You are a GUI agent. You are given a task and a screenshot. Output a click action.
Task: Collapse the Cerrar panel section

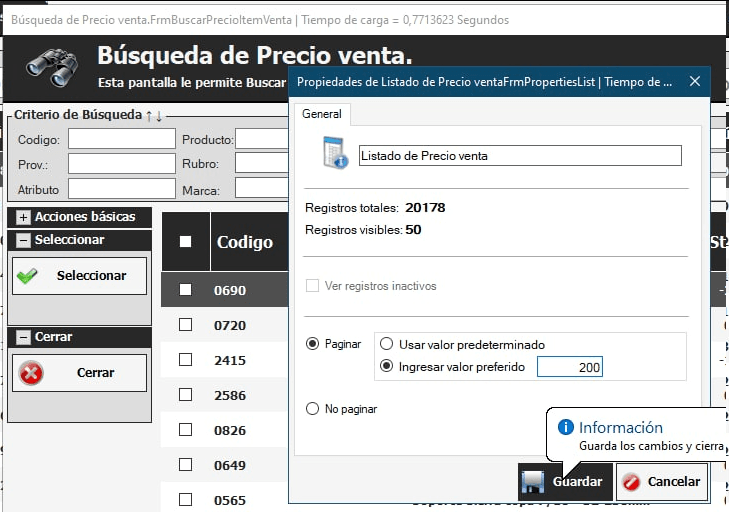tap(23, 337)
